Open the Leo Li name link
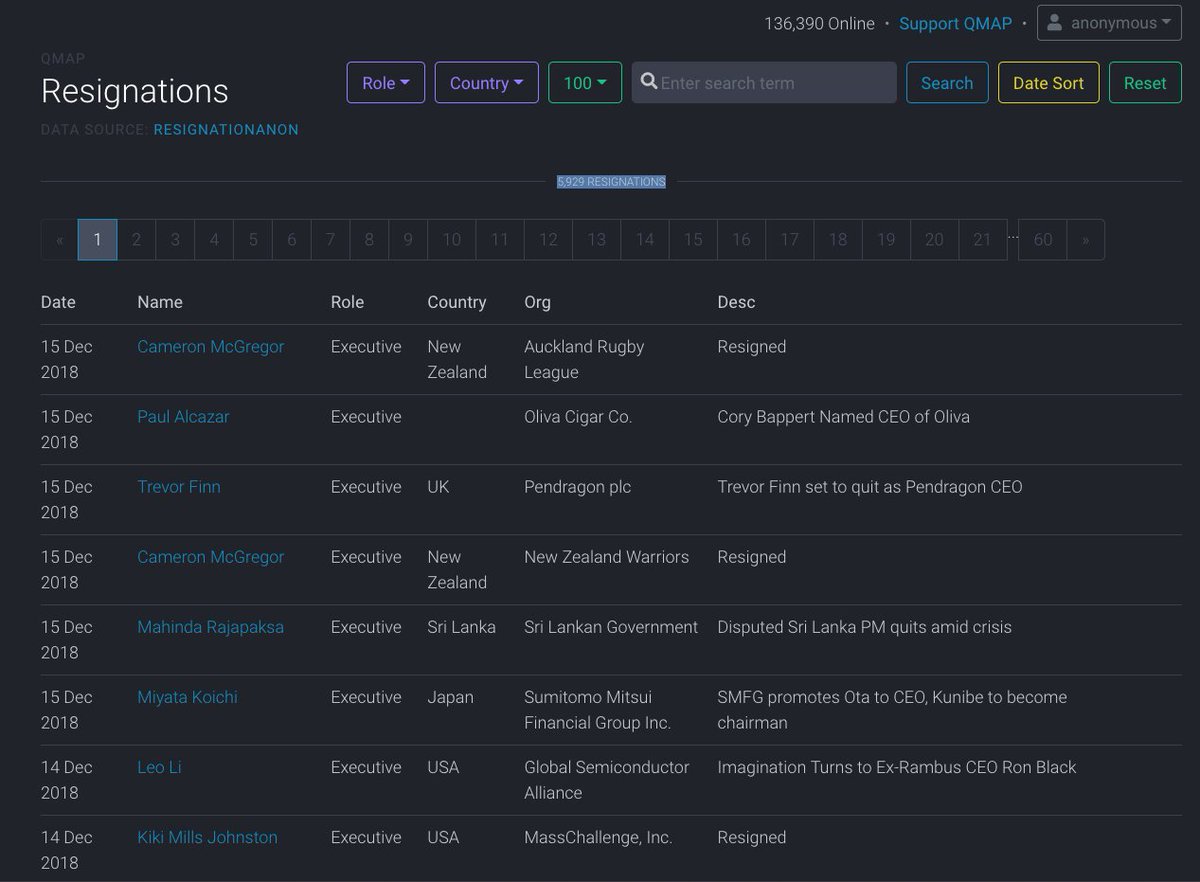The height and width of the screenshot is (882, 1200). click(x=159, y=767)
